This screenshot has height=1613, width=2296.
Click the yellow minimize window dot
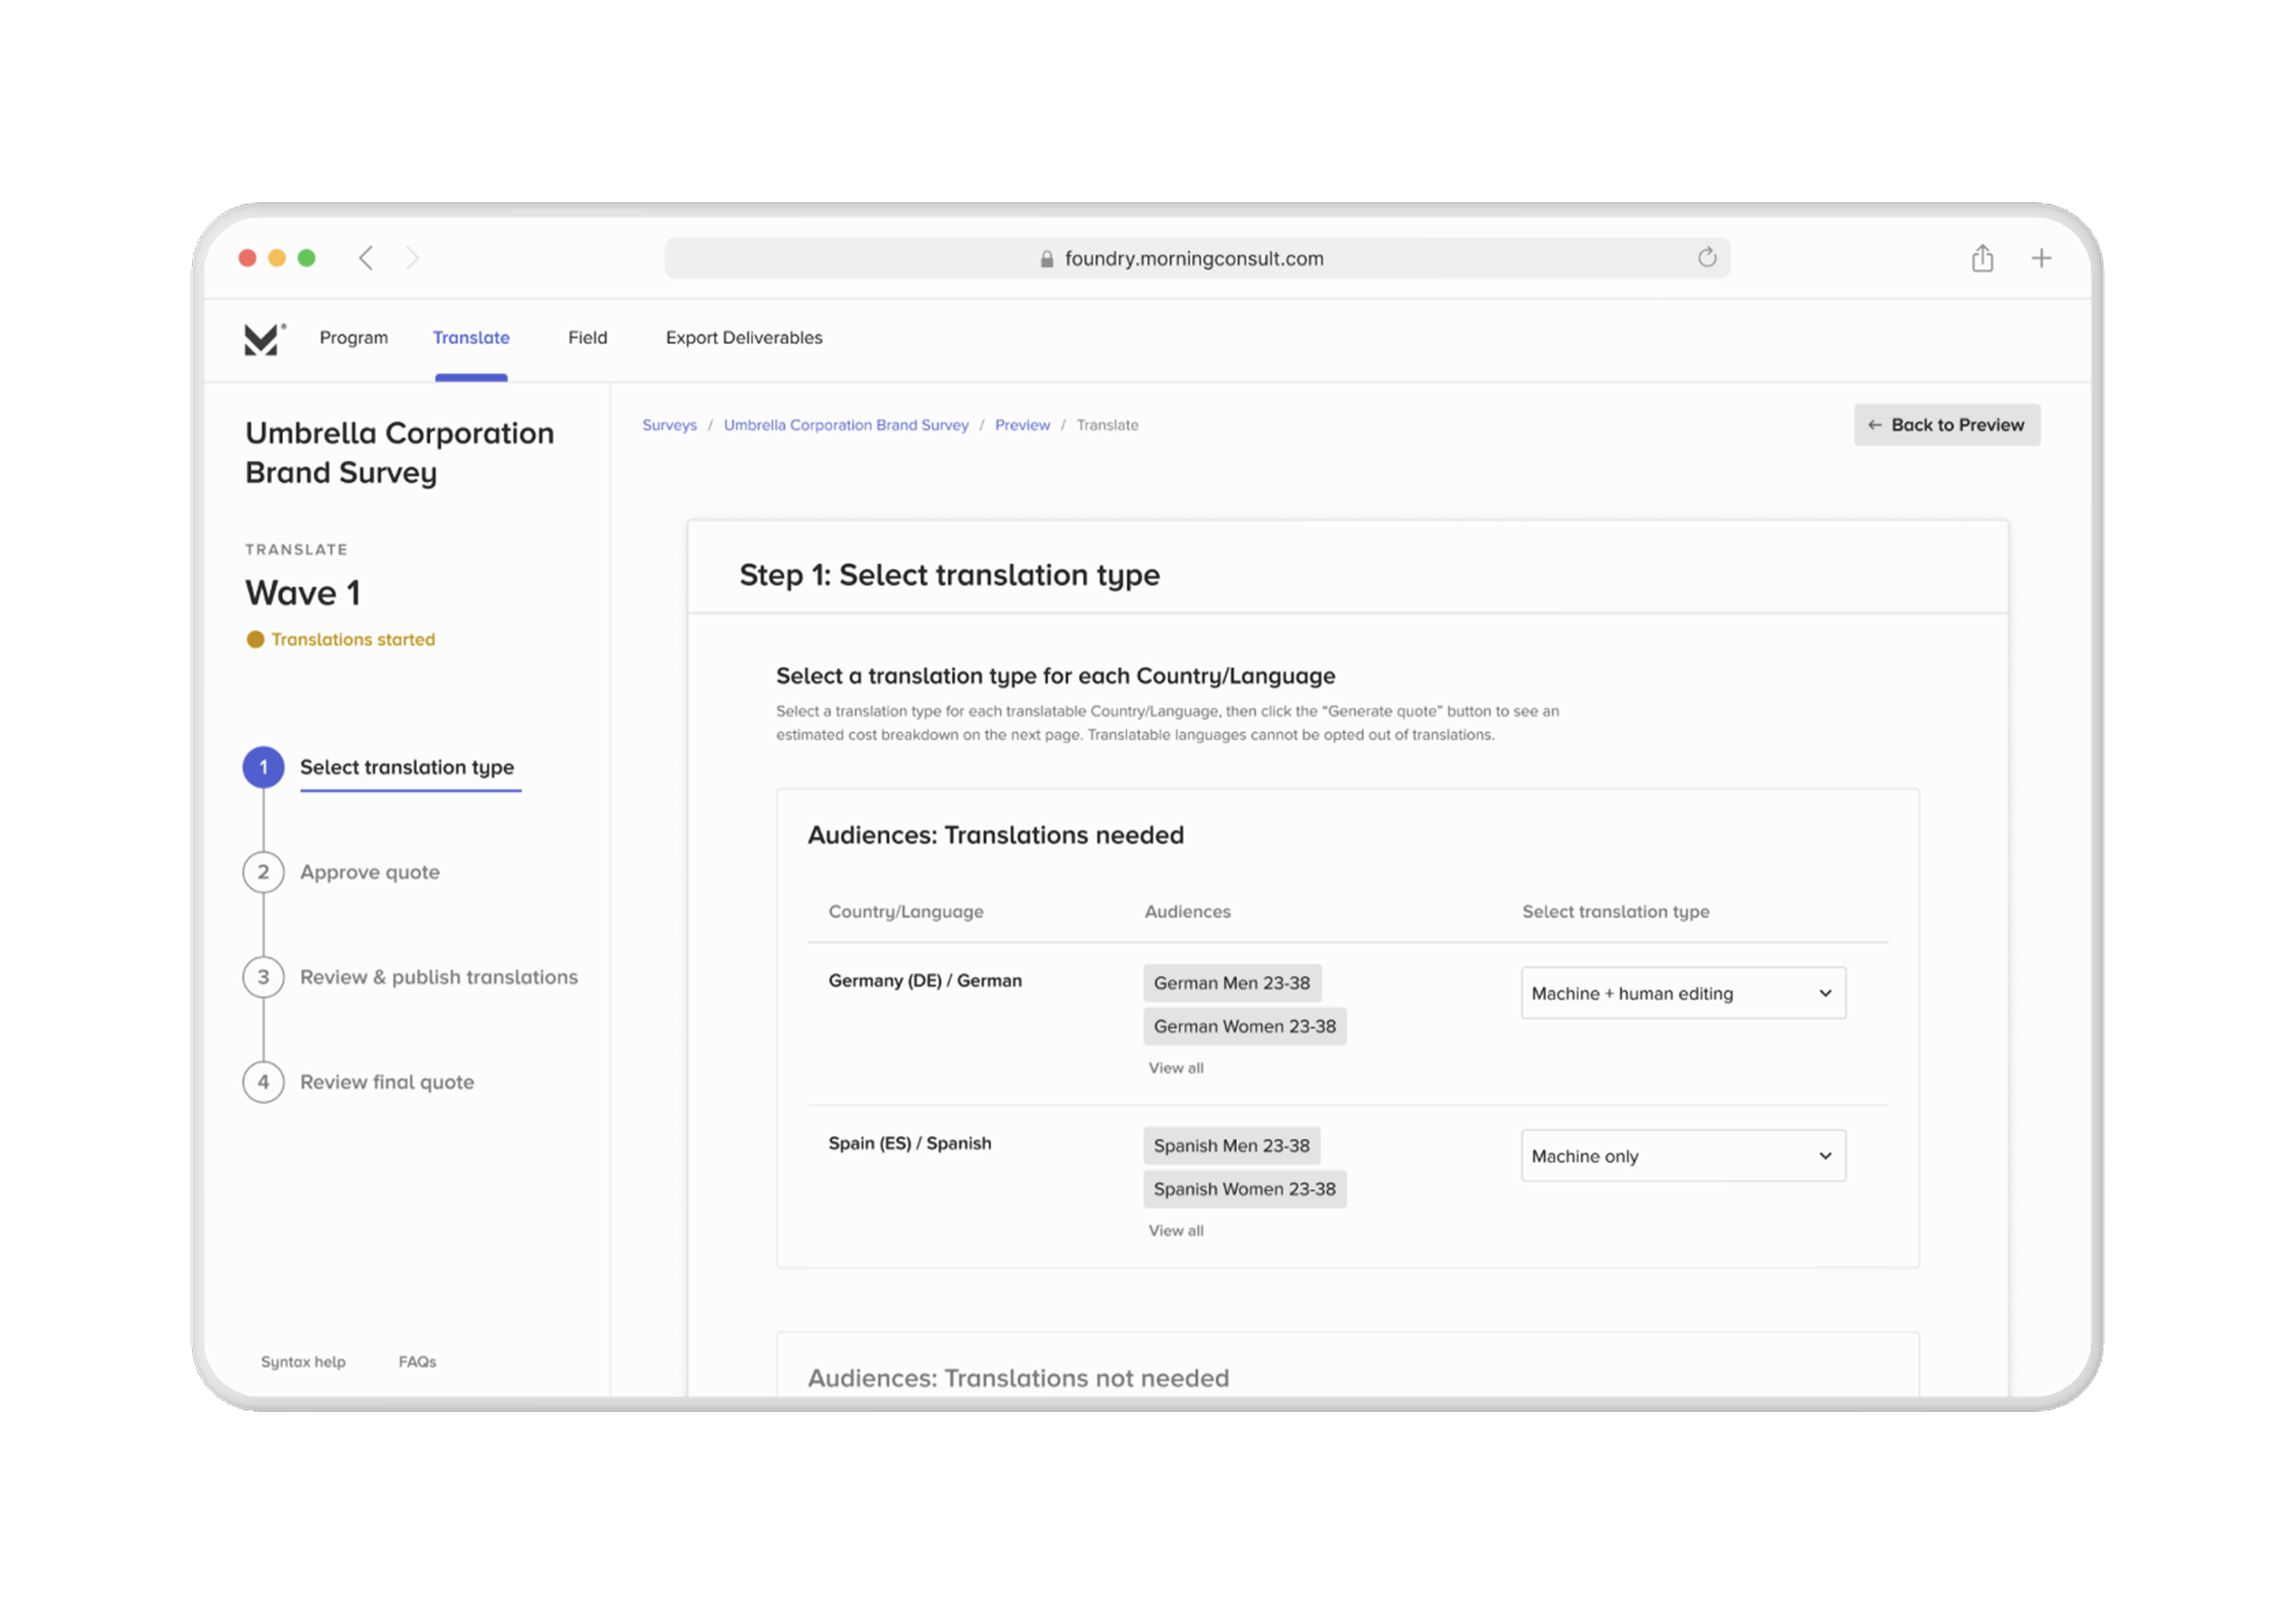point(277,258)
